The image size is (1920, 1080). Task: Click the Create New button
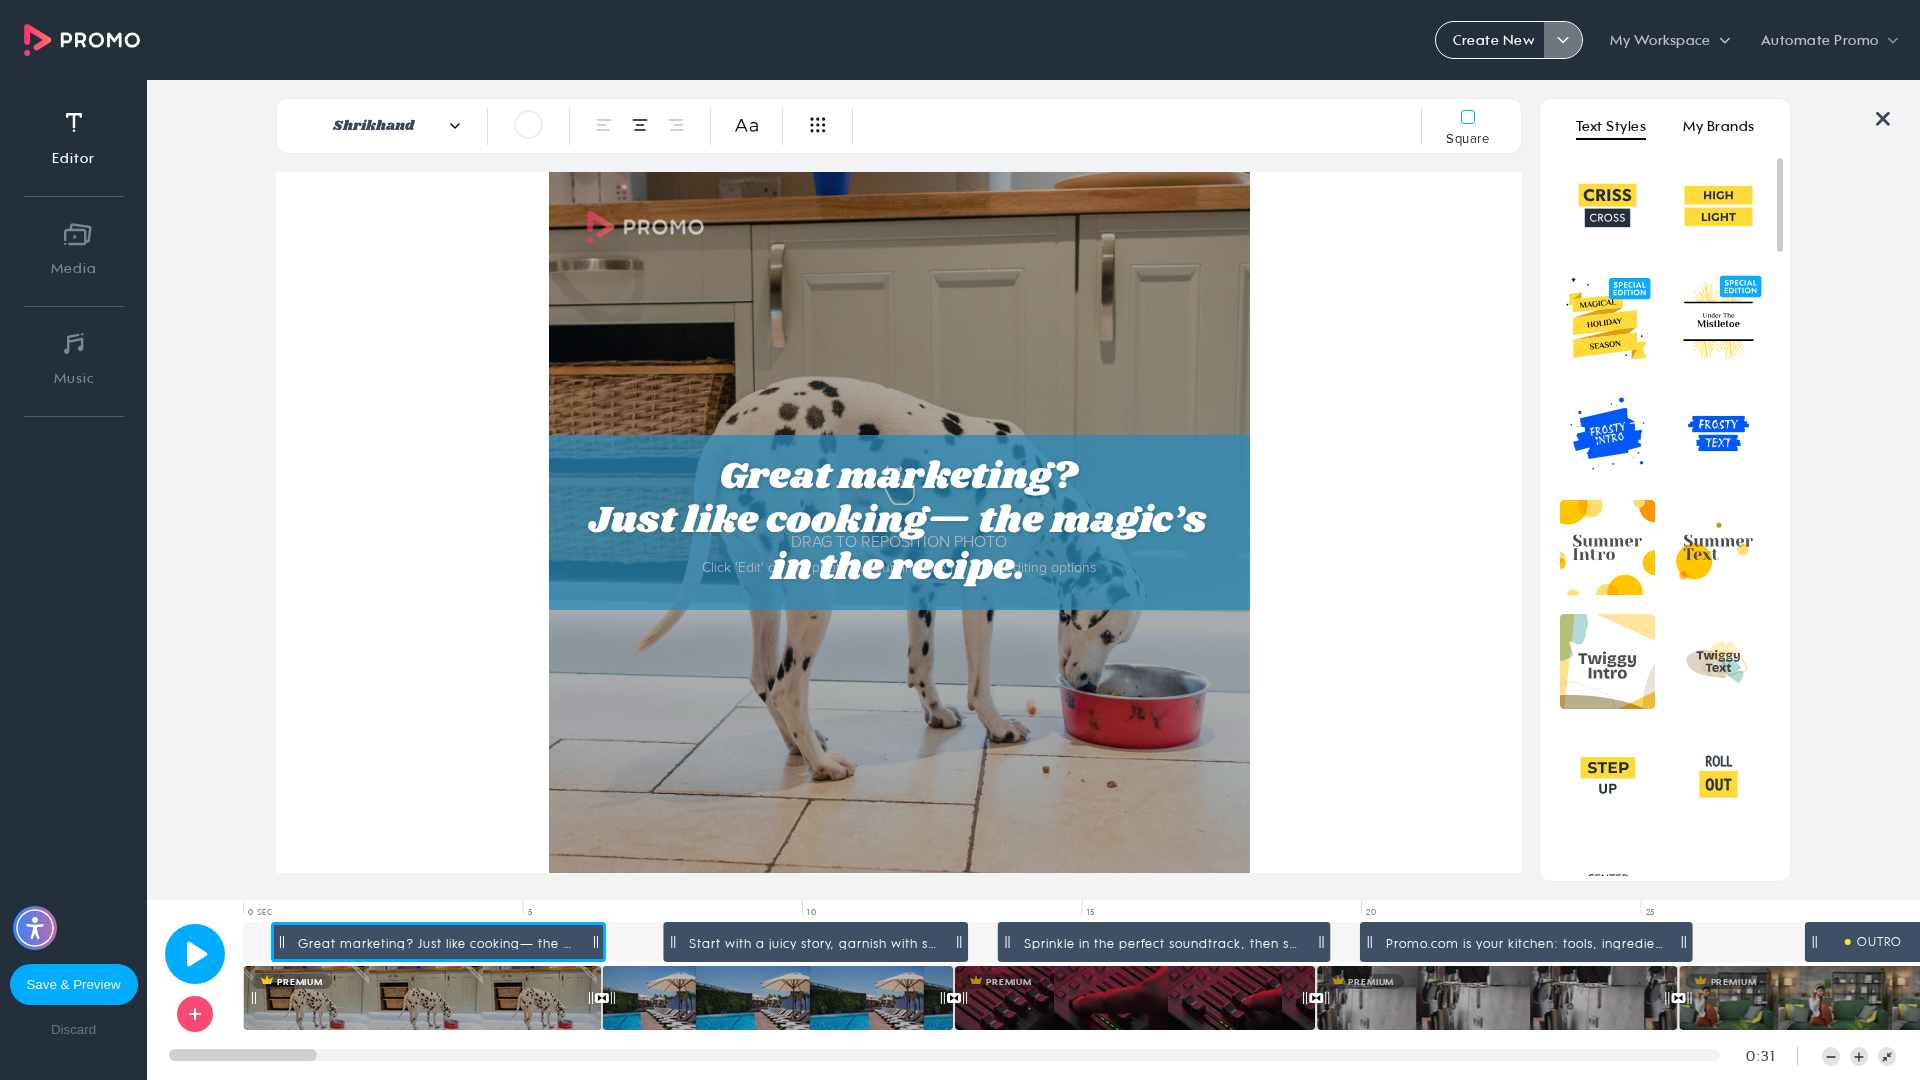[1492, 40]
